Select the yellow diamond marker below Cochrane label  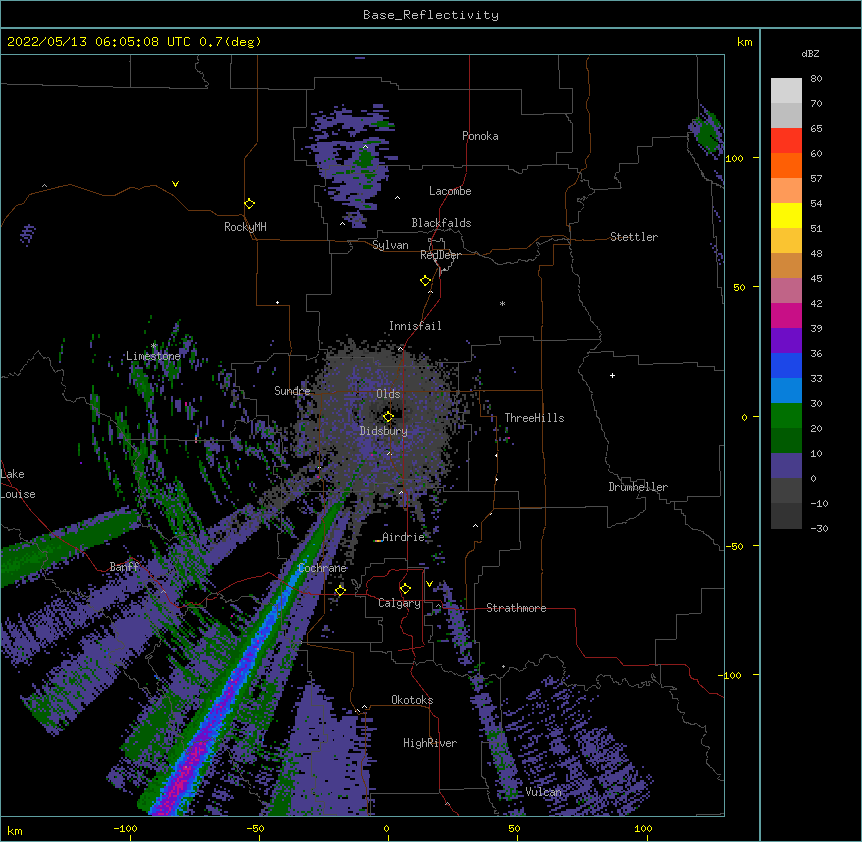pyautogui.click(x=340, y=590)
